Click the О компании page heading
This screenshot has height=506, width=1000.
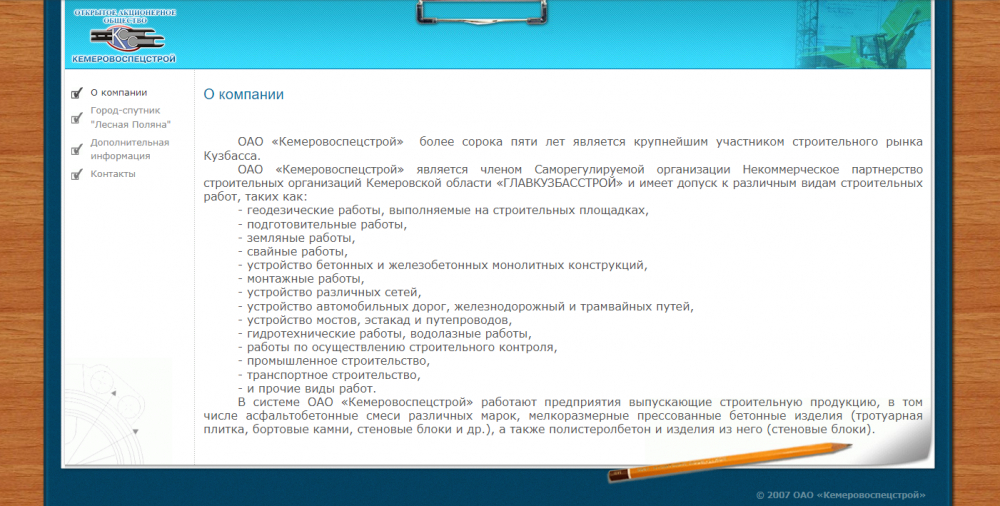coord(244,94)
